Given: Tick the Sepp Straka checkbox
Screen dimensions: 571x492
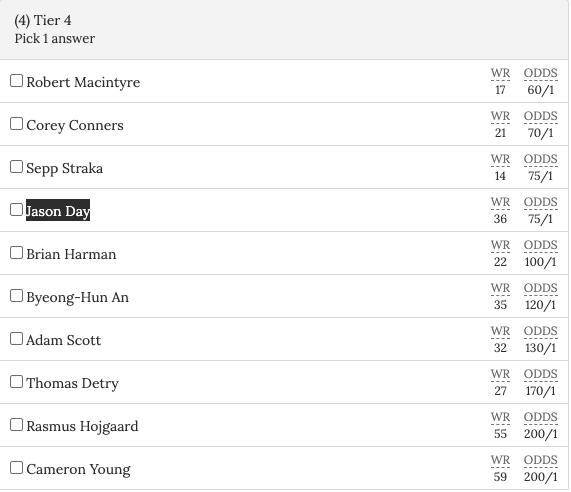Looking at the screenshot, I should 16,167.
